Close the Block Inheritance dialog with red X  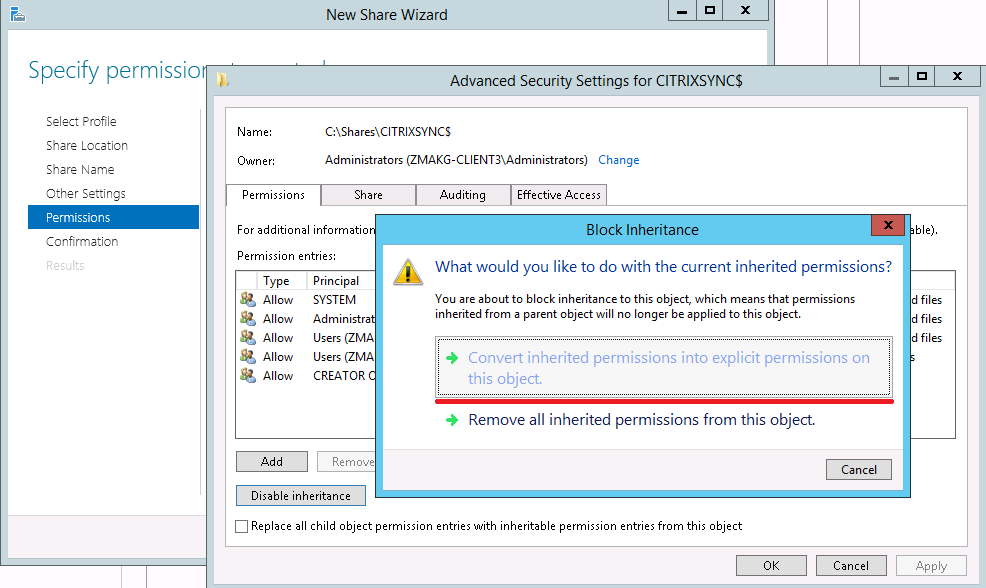pos(887,226)
